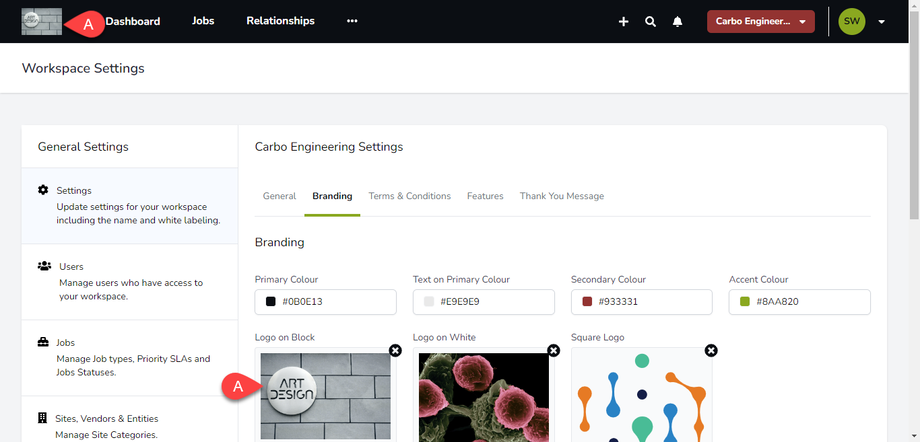Expand the Carbo Engineering workspace dropdown
920x442 pixels.
coord(760,21)
